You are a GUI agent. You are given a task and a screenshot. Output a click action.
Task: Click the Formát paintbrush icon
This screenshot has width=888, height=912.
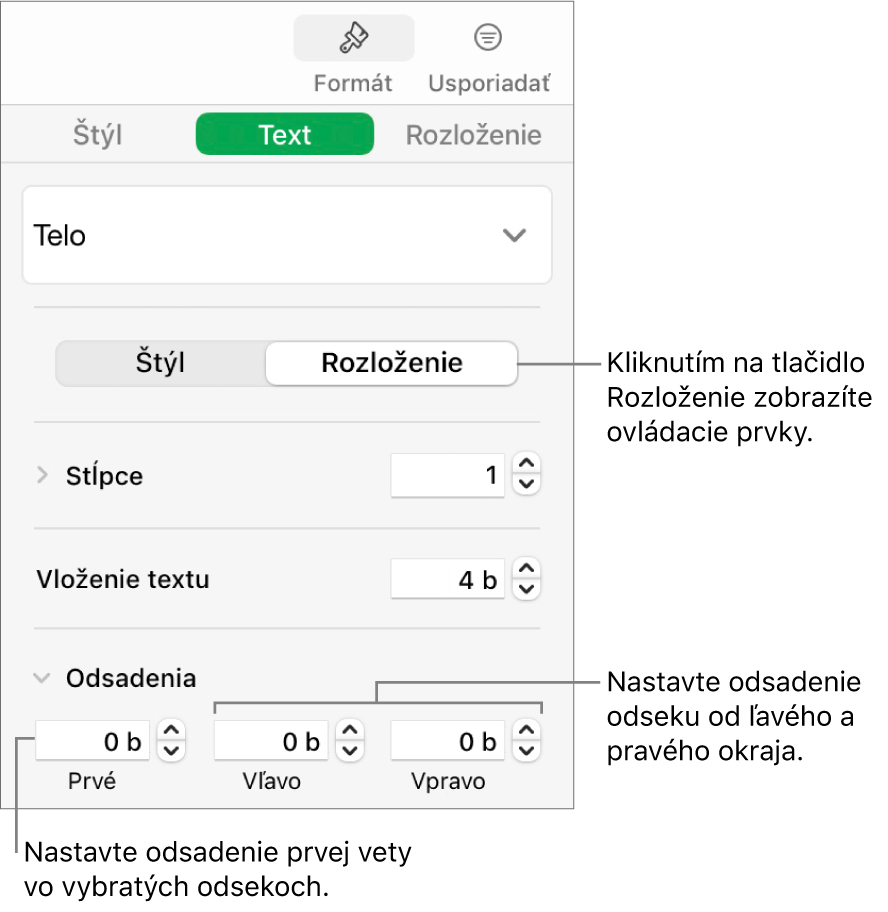click(353, 37)
